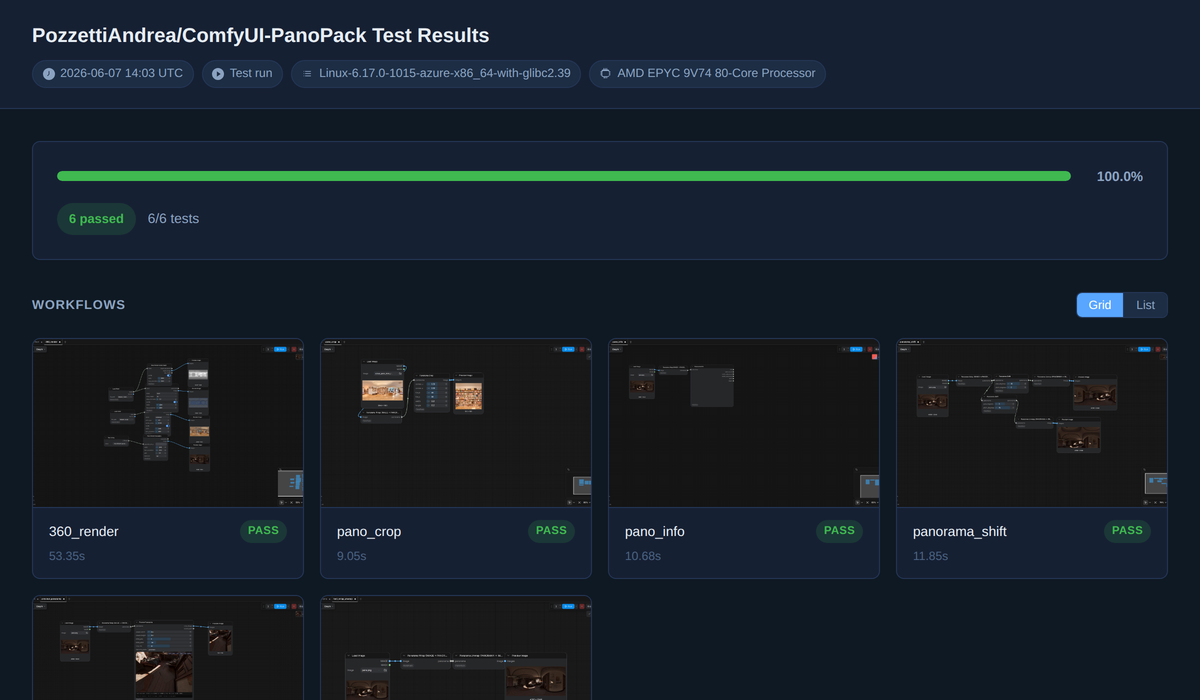Open the pano_info workflow screenshot
The width and height of the screenshot is (1200, 700).
744,422
